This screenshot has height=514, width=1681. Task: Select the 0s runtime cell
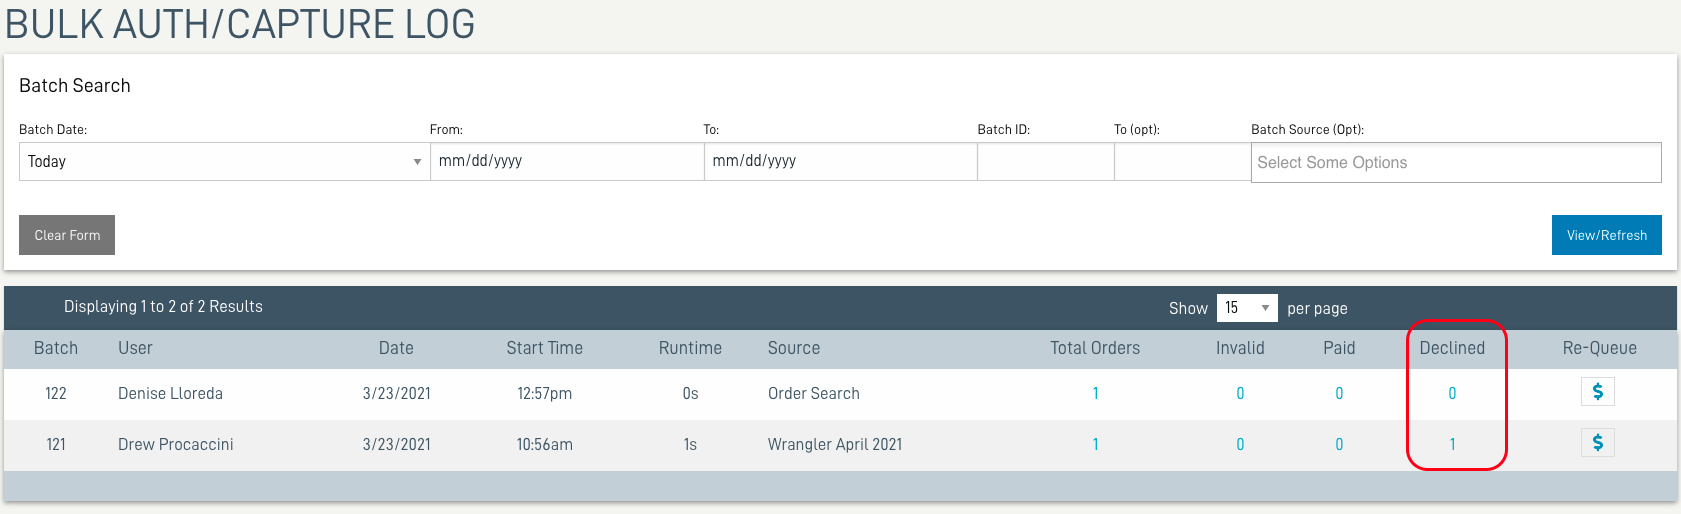click(690, 394)
